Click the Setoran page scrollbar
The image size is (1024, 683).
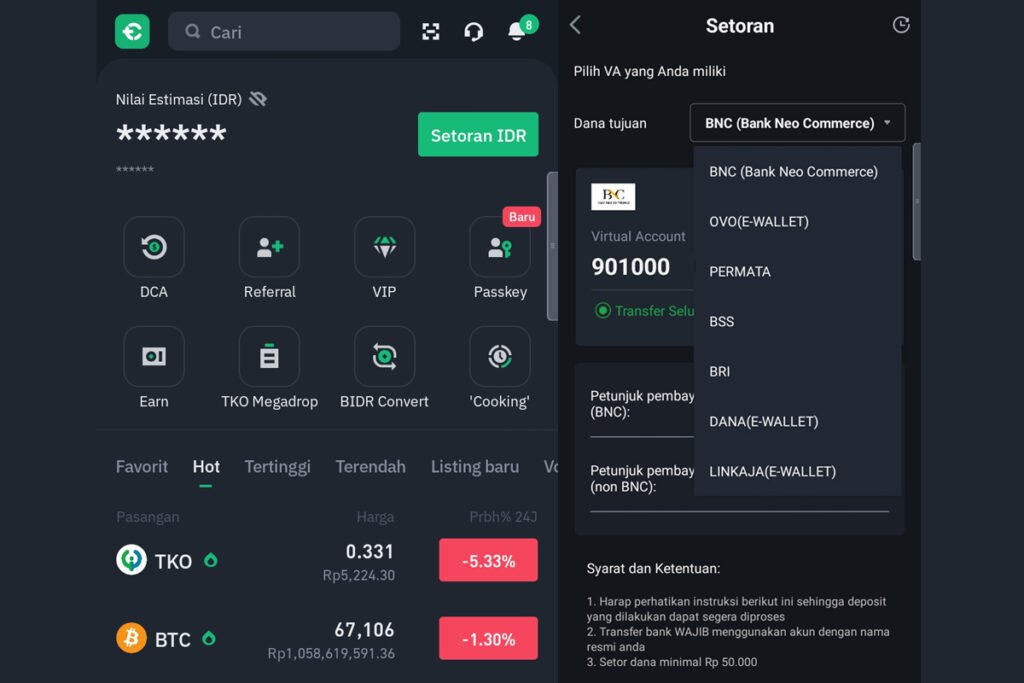[916, 201]
